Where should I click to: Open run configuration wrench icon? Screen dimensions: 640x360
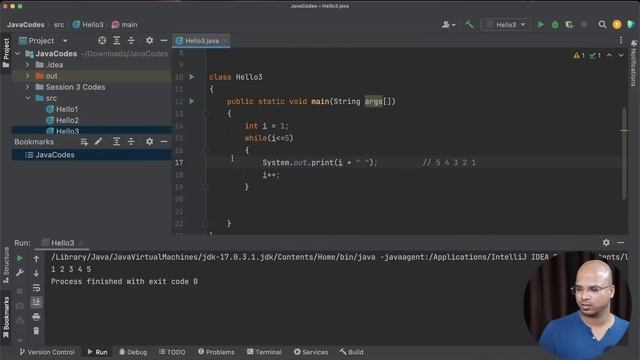pyautogui.click(x=20, y=273)
